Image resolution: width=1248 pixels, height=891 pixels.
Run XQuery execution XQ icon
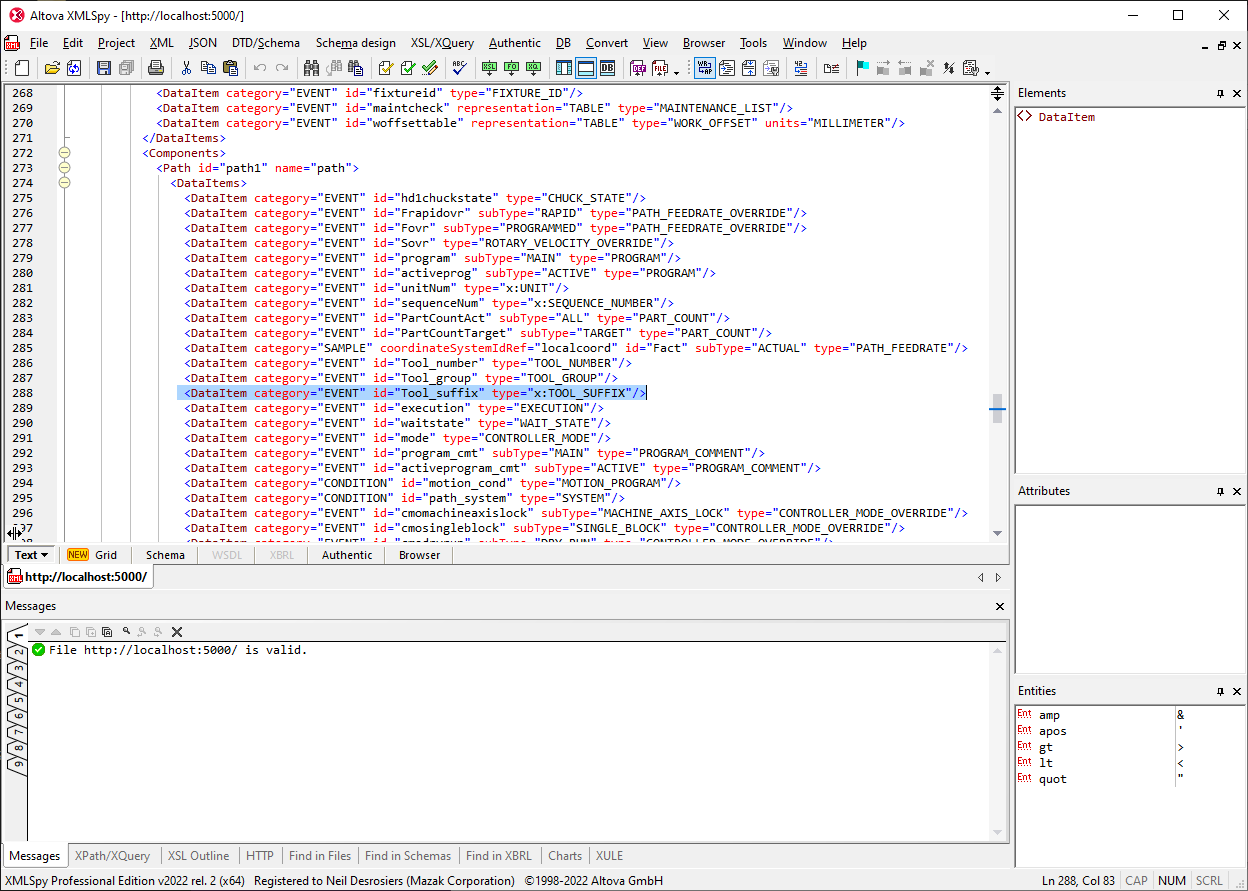[533, 68]
